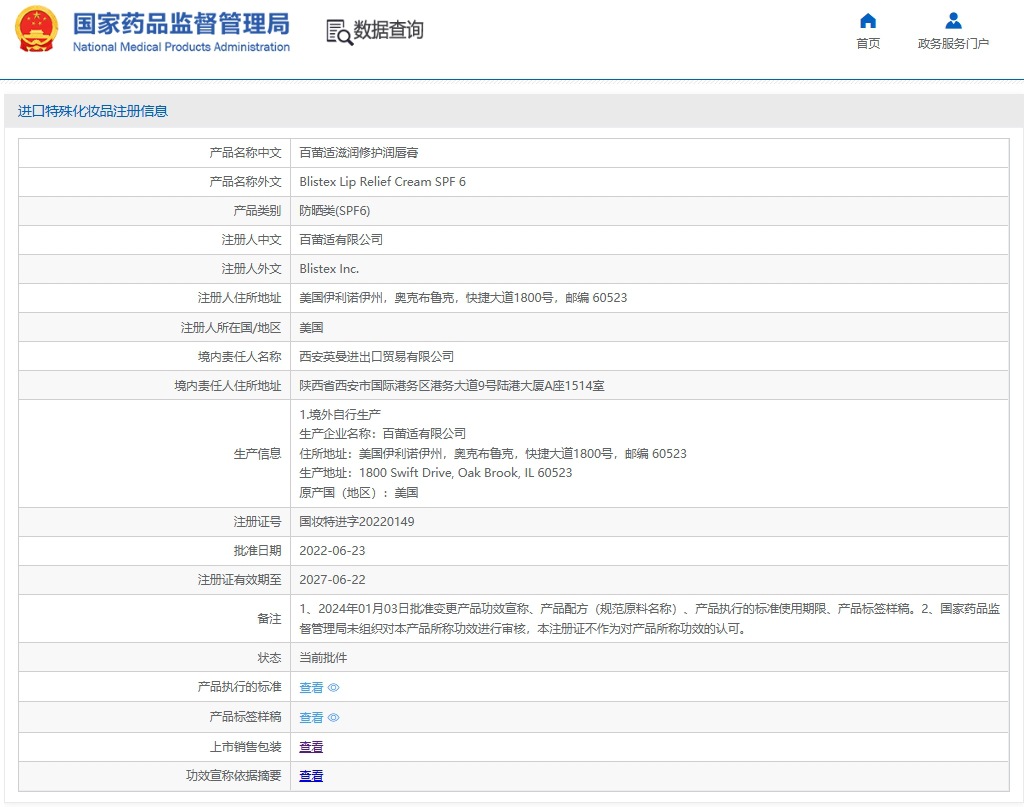View the 上市销售包装 查看 link

311,747
